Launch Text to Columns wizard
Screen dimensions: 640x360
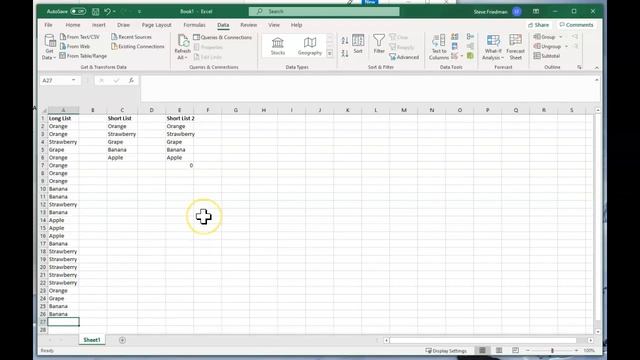[x=439, y=47]
